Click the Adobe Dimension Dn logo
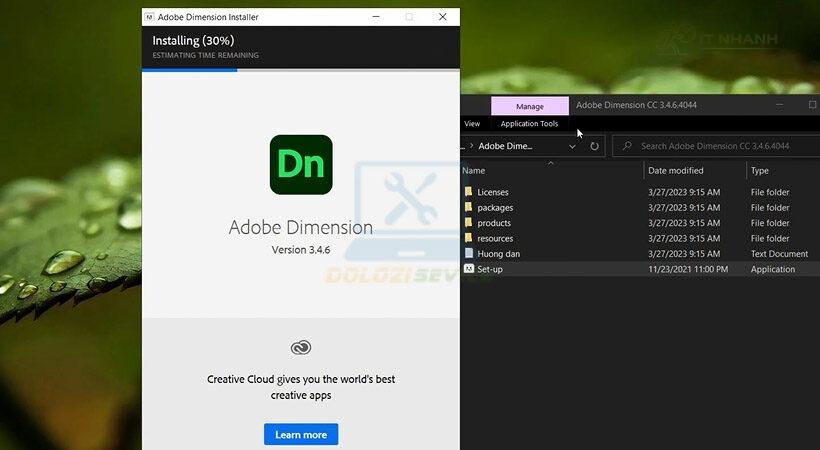 (301, 164)
